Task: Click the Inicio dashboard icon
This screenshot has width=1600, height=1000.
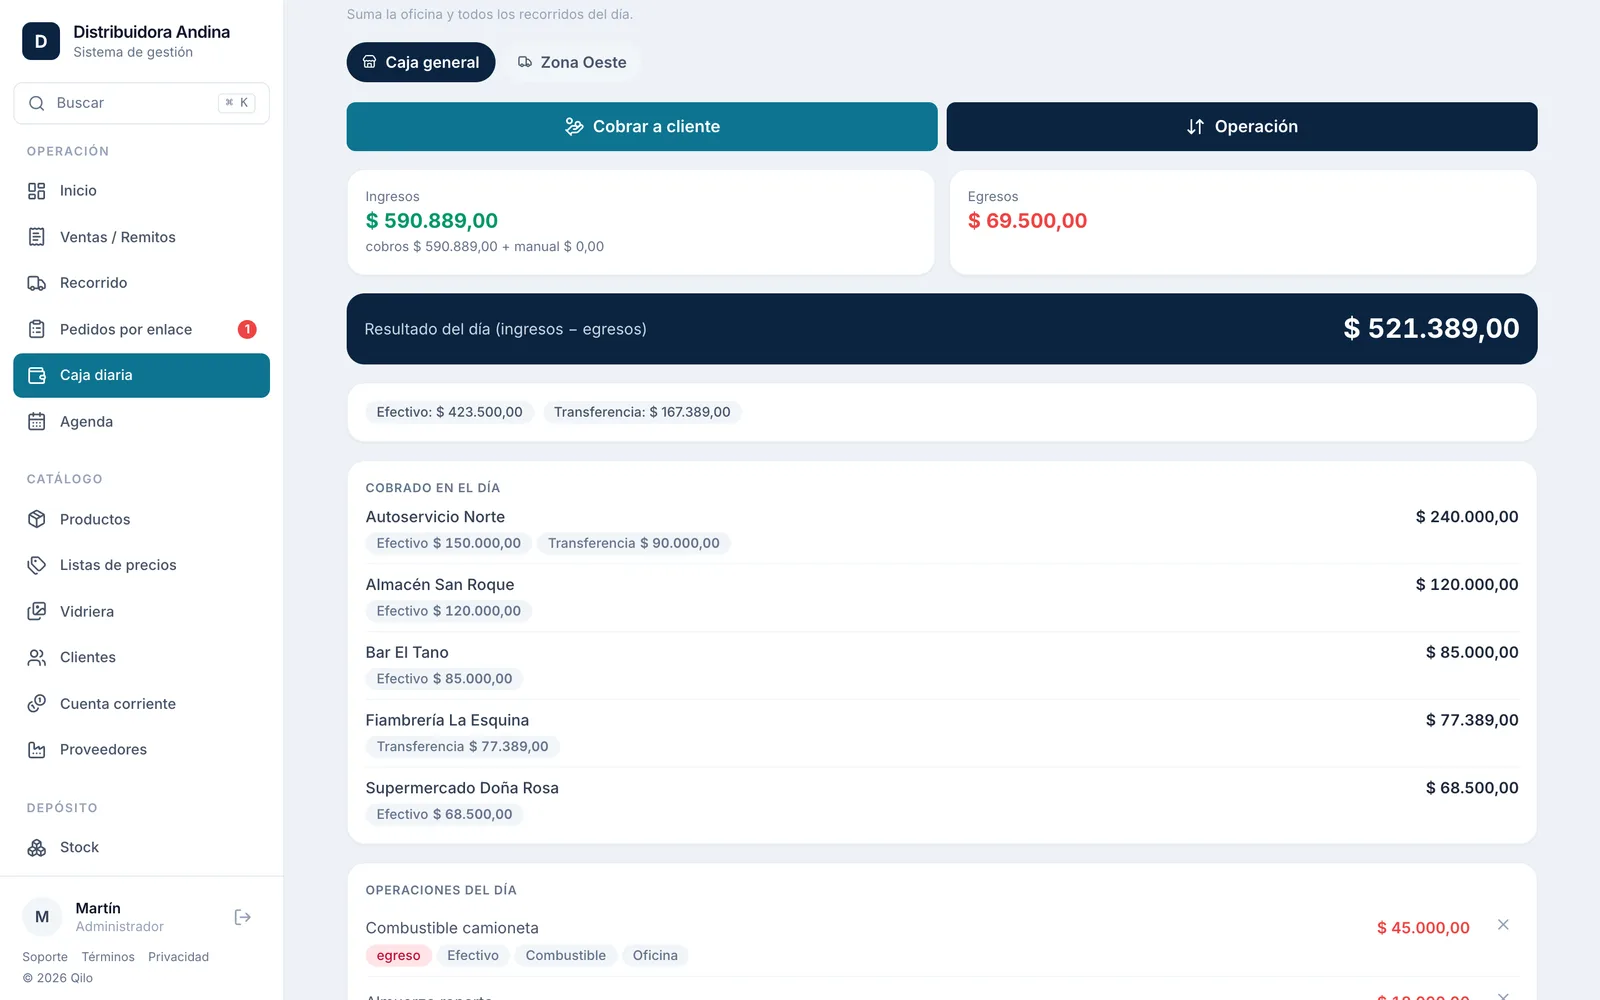Action: tap(37, 191)
